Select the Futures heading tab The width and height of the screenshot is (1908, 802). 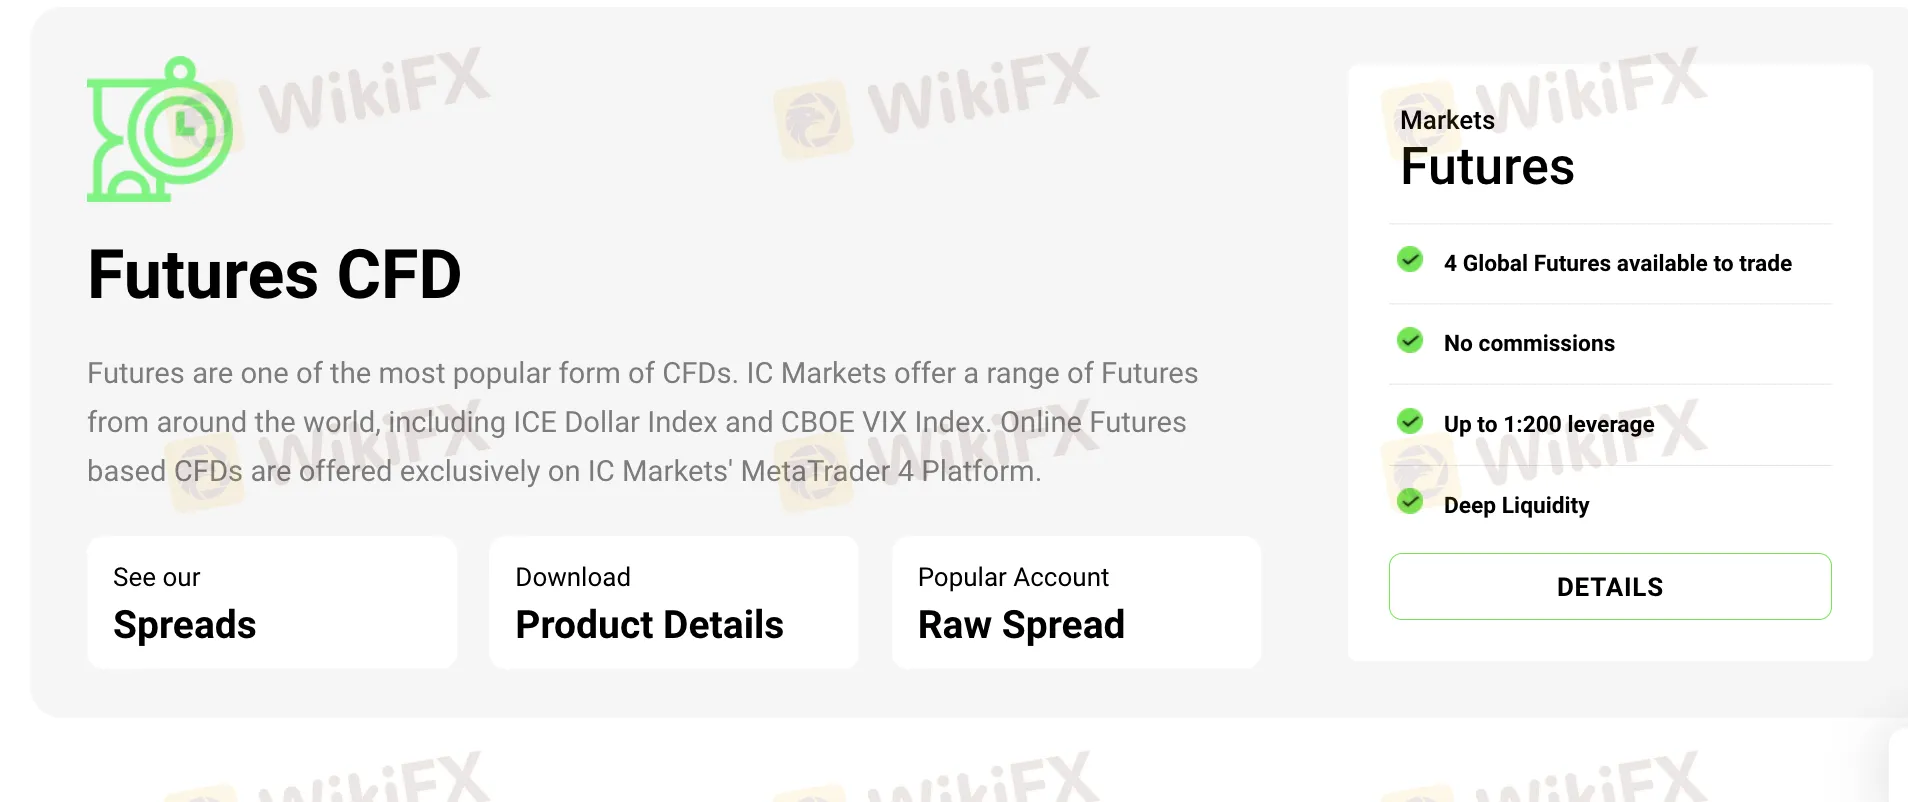tap(1488, 166)
